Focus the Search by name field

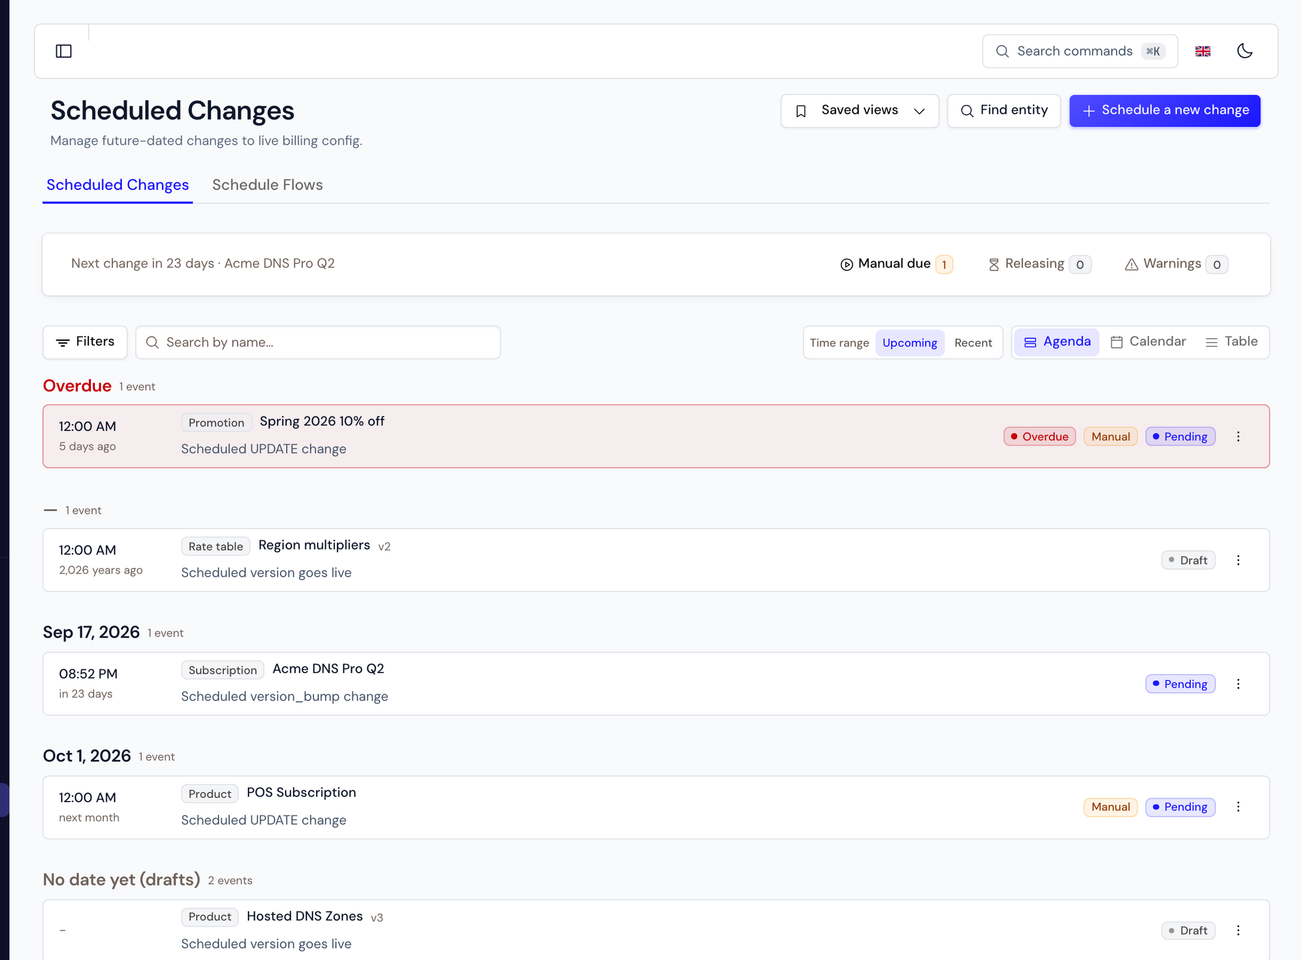318,343
